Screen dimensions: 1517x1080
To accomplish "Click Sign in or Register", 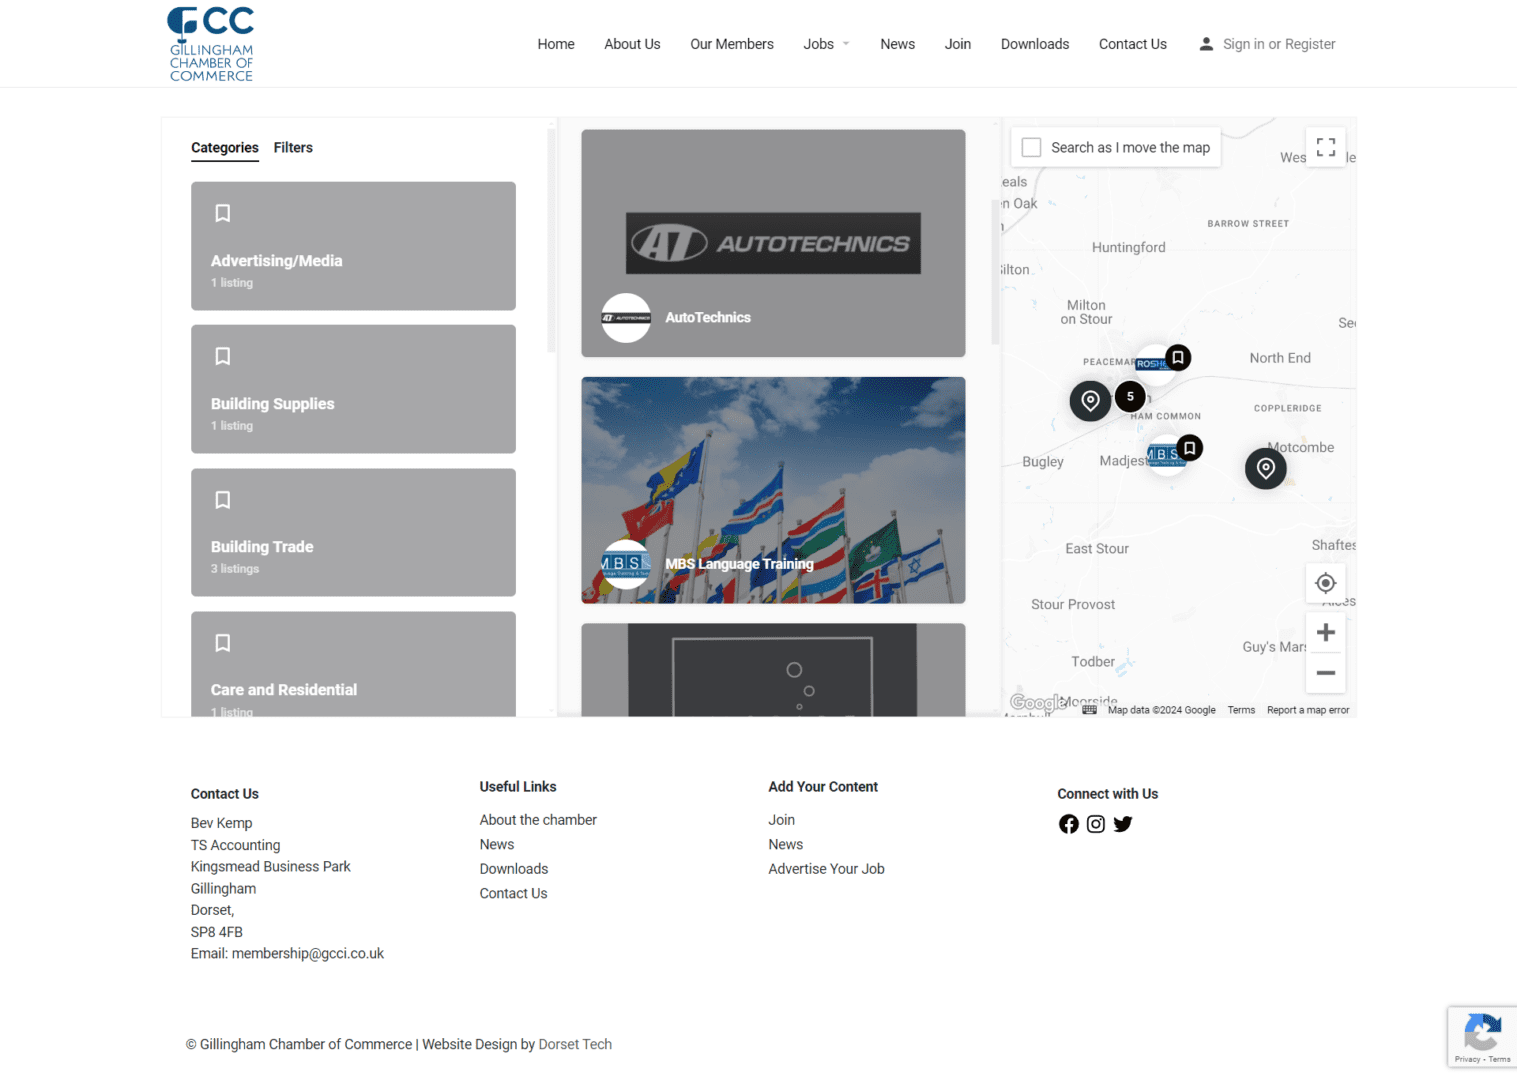I will tap(1279, 44).
